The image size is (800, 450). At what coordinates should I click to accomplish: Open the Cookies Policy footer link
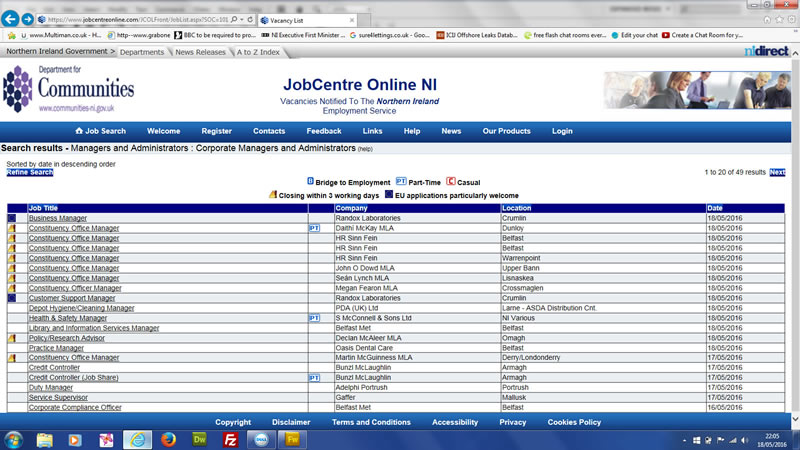(574, 422)
